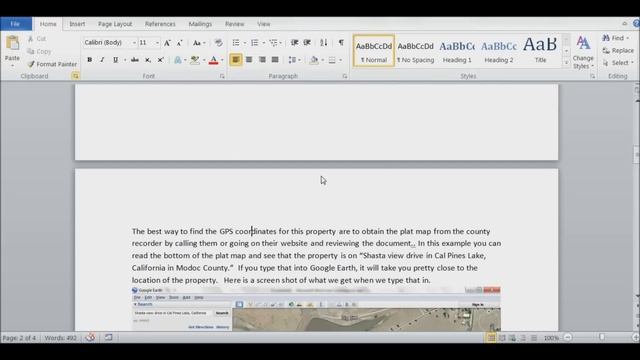Click the Words: 492 status entry
Viewport: 640px width, 360px height.
[x=60, y=338]
